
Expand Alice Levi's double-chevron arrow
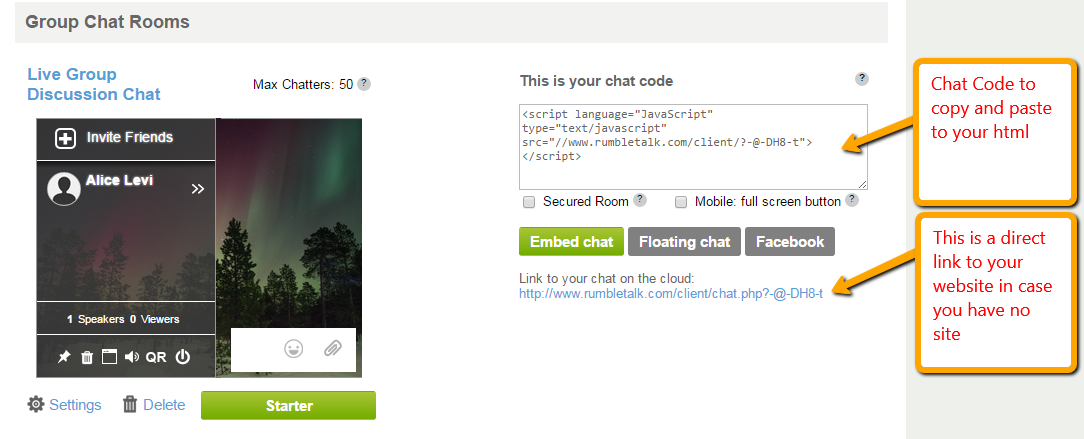coord(198,187)
